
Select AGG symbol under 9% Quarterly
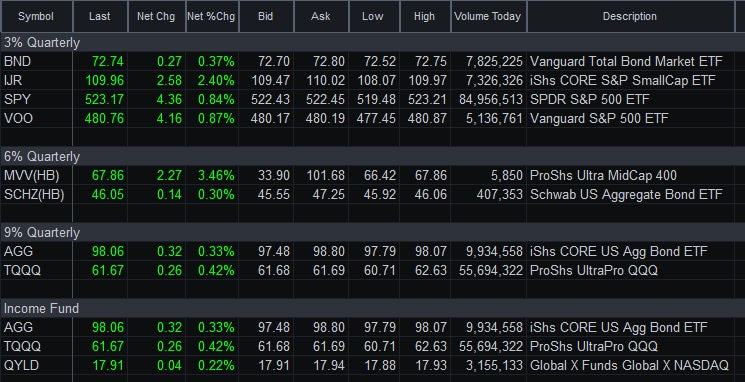tap(19, 251)
